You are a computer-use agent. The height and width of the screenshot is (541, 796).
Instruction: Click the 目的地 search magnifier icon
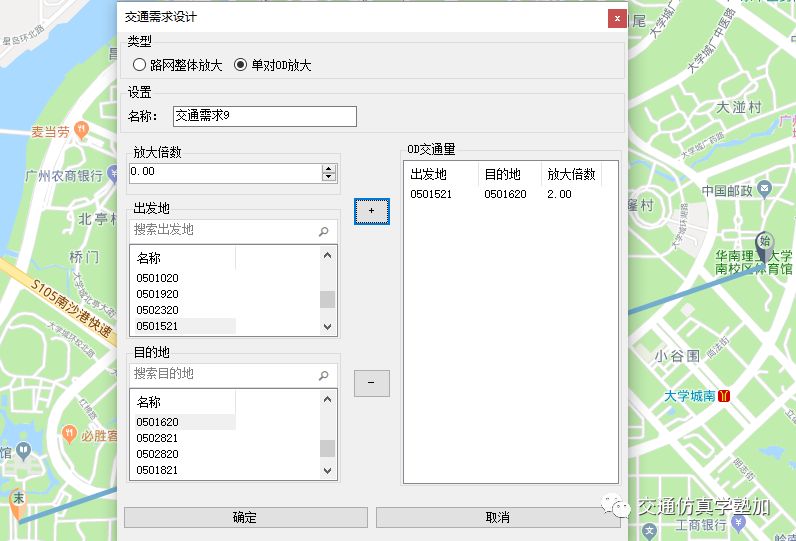[323, 376]
